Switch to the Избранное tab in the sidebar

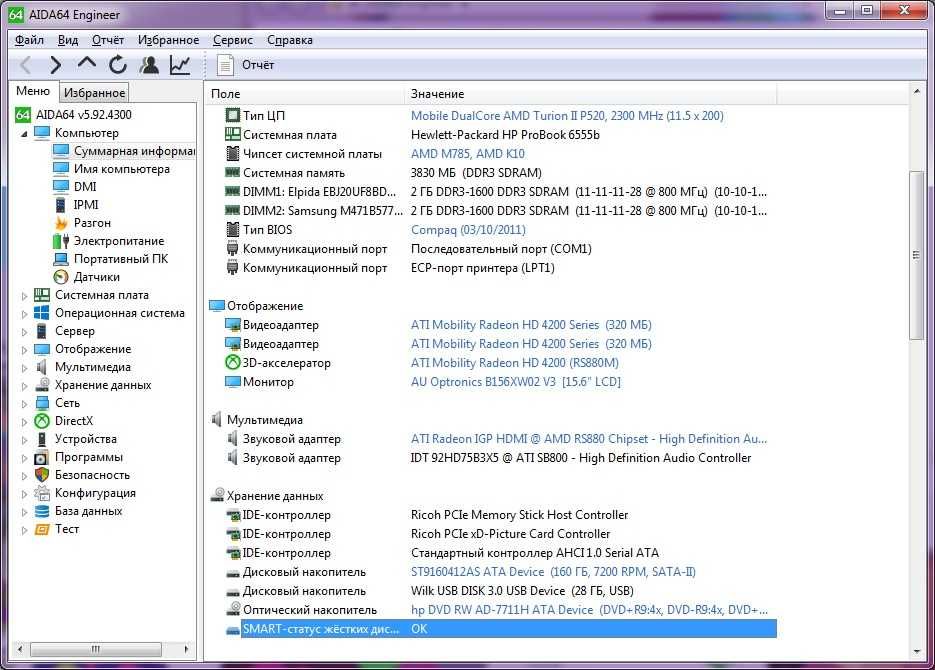[94, 92]
